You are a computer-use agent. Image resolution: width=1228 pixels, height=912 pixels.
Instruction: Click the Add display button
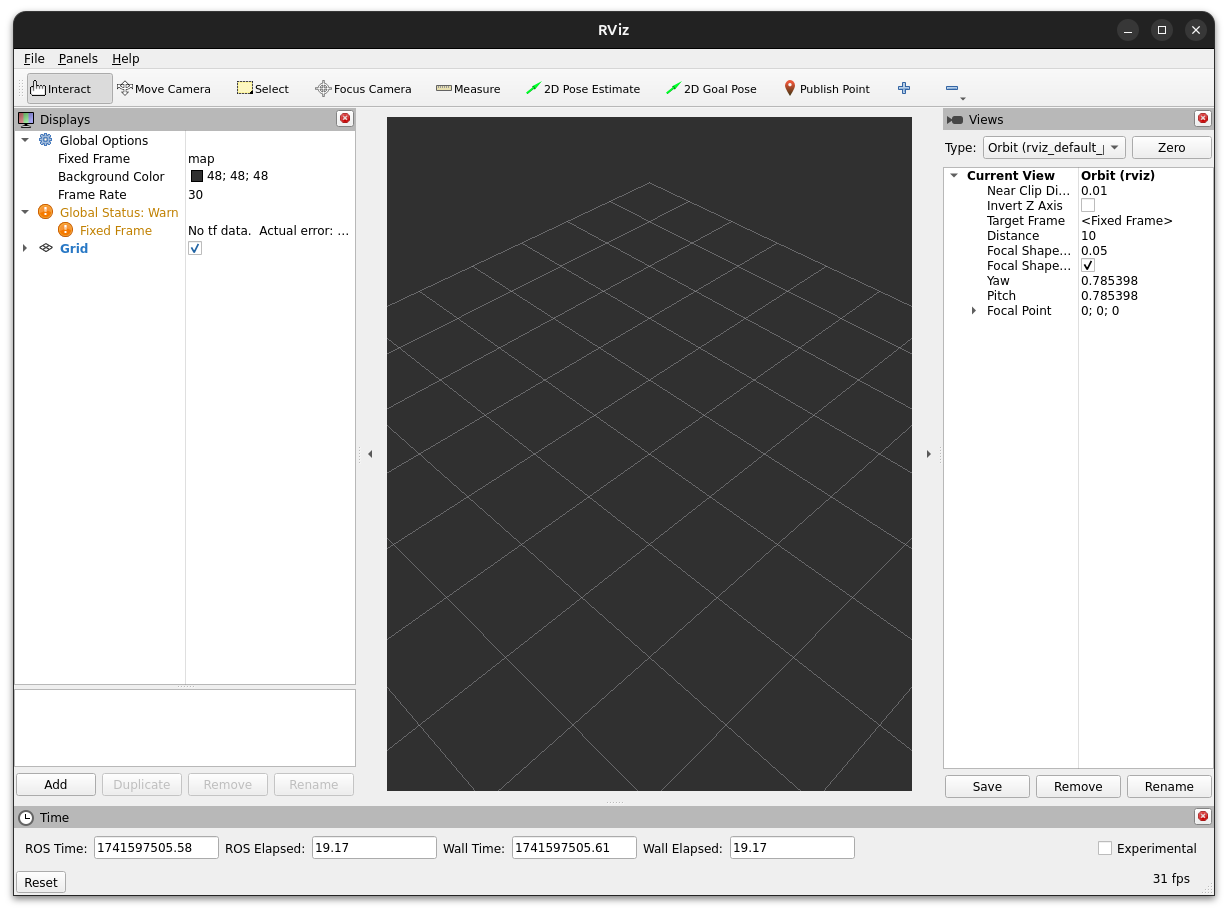click(56, 784)
